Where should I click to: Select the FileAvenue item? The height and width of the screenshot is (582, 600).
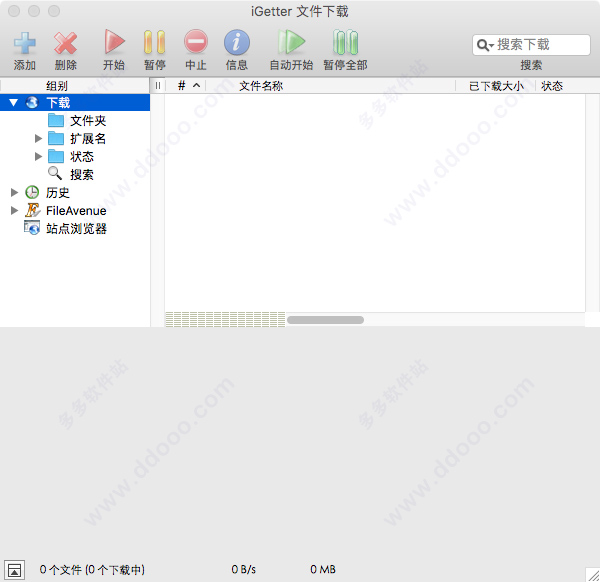76,210
